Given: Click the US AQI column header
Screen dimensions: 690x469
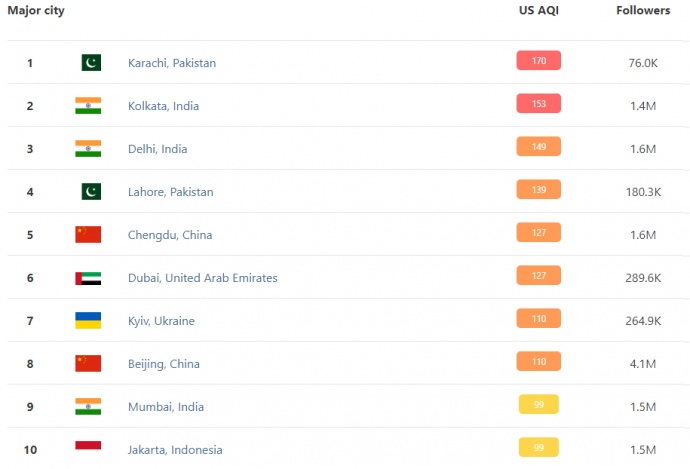Looking at the screenshot, I should point(540,11).
